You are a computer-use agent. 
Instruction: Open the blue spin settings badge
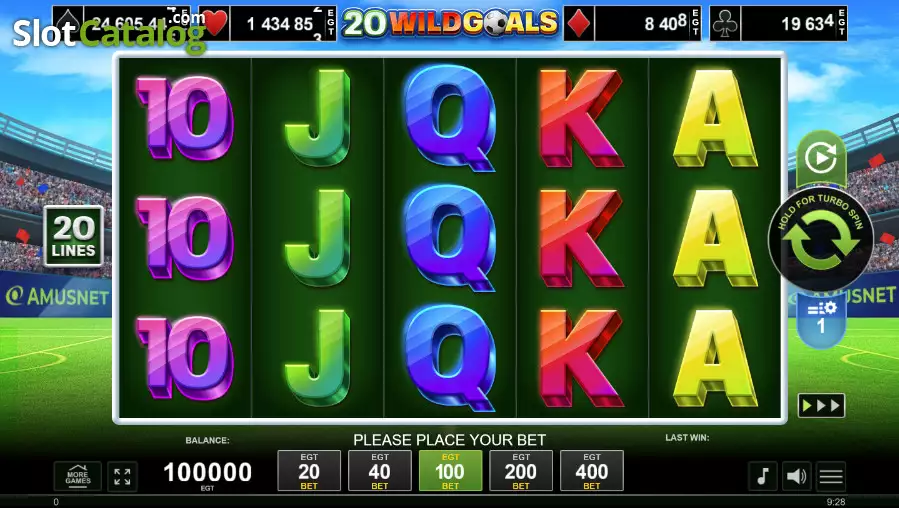point(821,320)
